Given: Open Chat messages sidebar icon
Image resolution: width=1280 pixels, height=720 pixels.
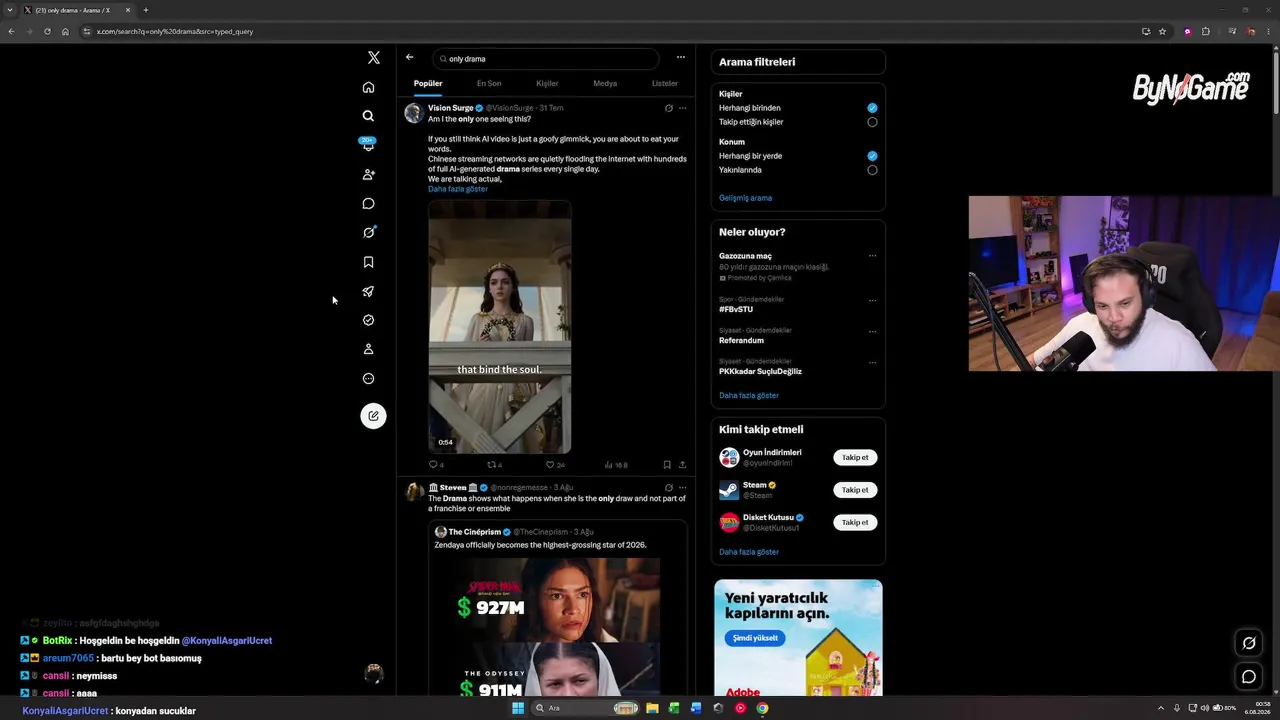Looking at the screenshot, I should click(x=368, y=203).
